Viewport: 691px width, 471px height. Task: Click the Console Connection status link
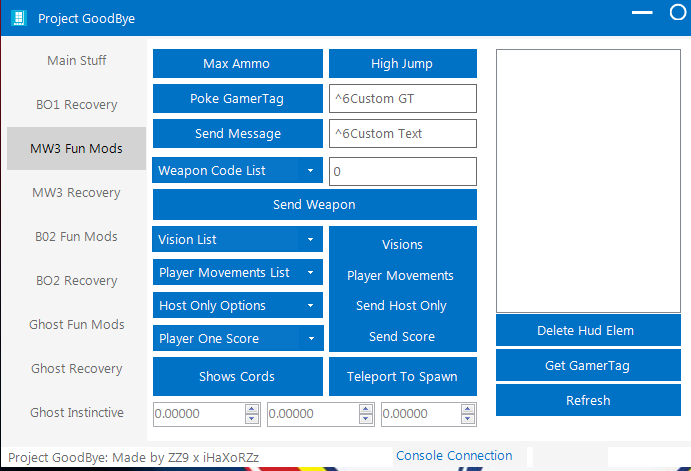(x=454, y=456)
